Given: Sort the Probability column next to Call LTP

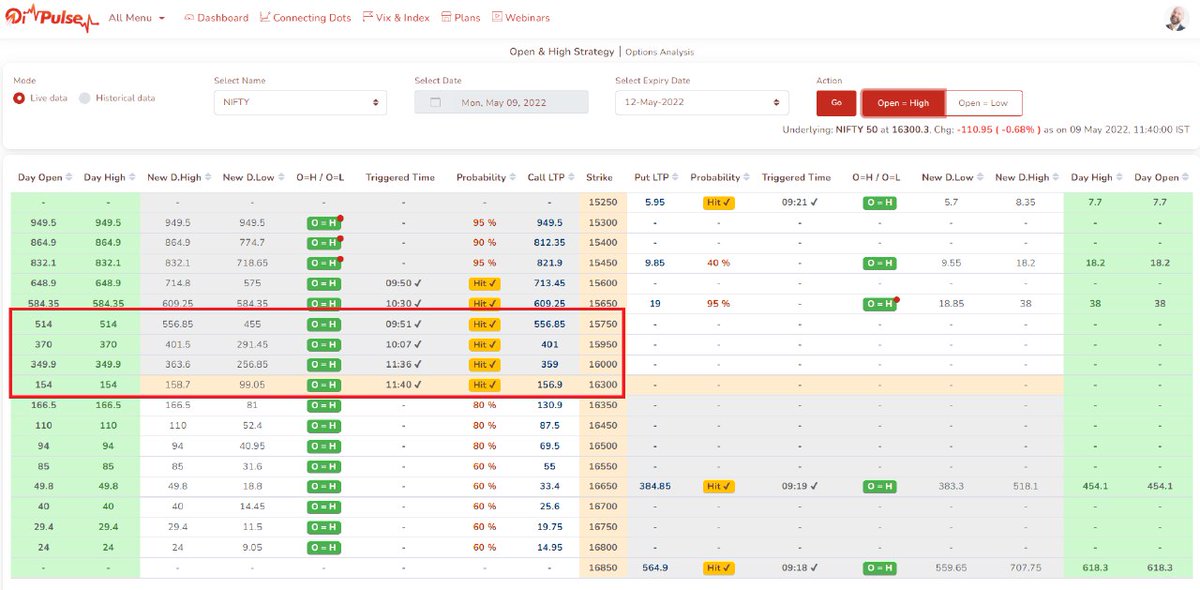Looking at the screenshot, I should (x=513, y=178).
